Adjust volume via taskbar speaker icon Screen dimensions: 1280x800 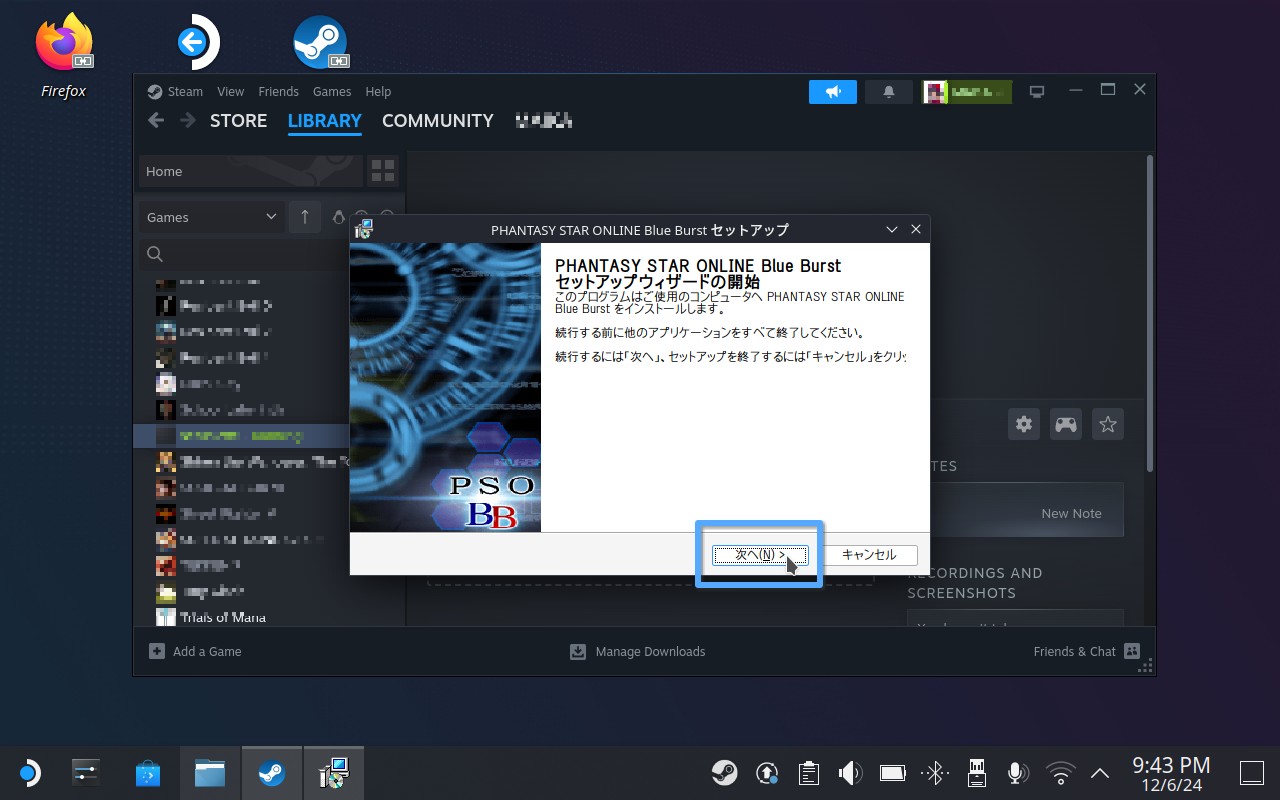[x=849, y=773]
